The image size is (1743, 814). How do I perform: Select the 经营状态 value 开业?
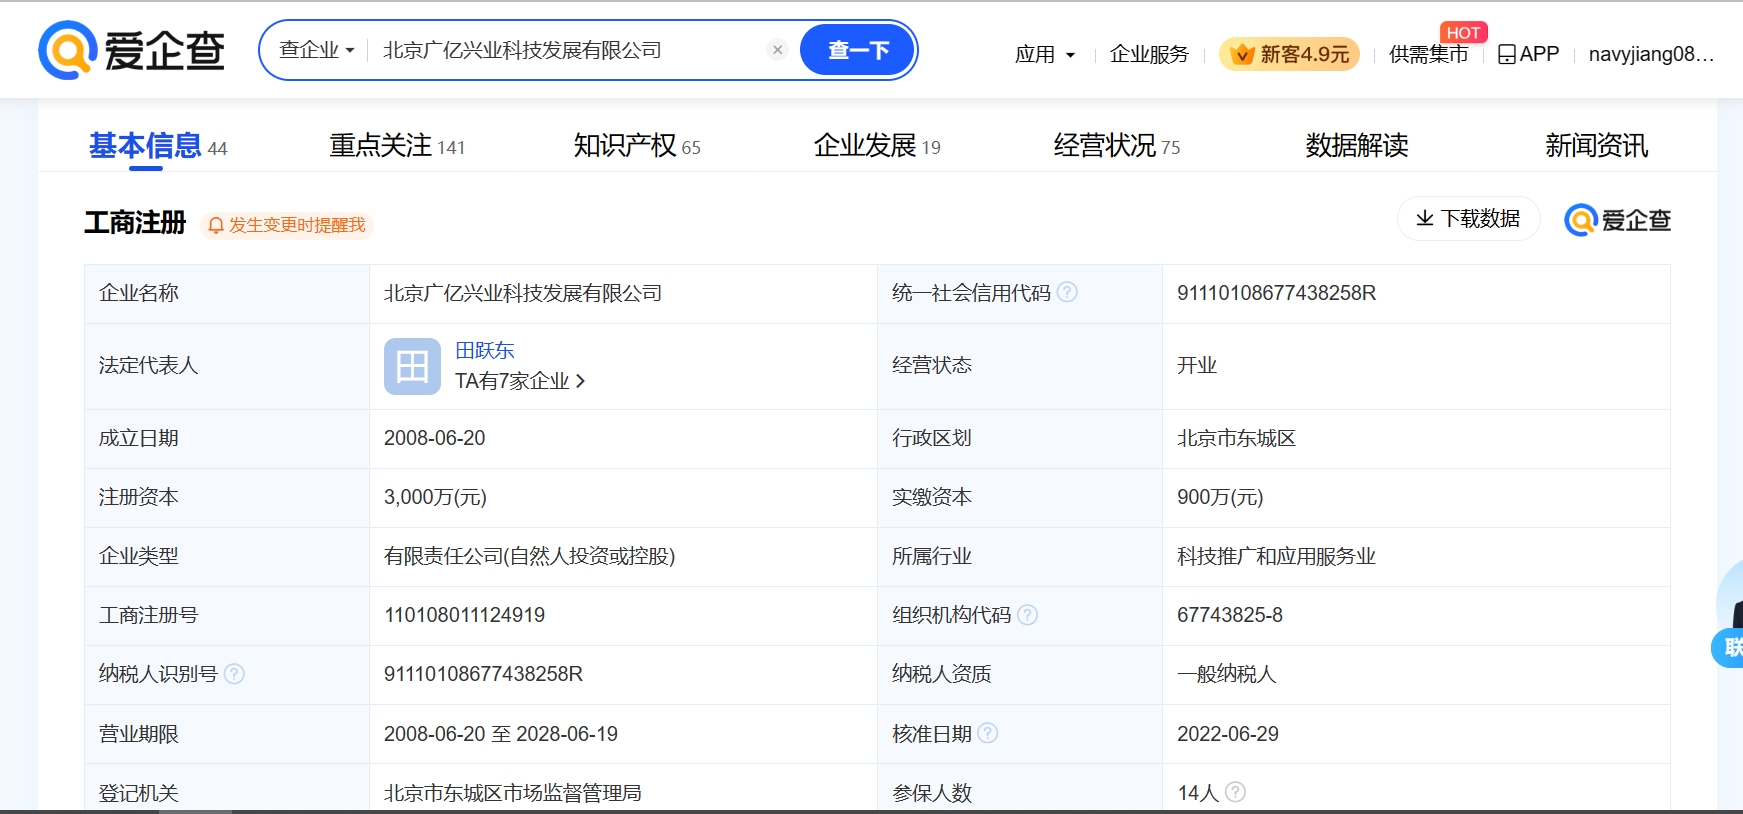click(1197, 365)
